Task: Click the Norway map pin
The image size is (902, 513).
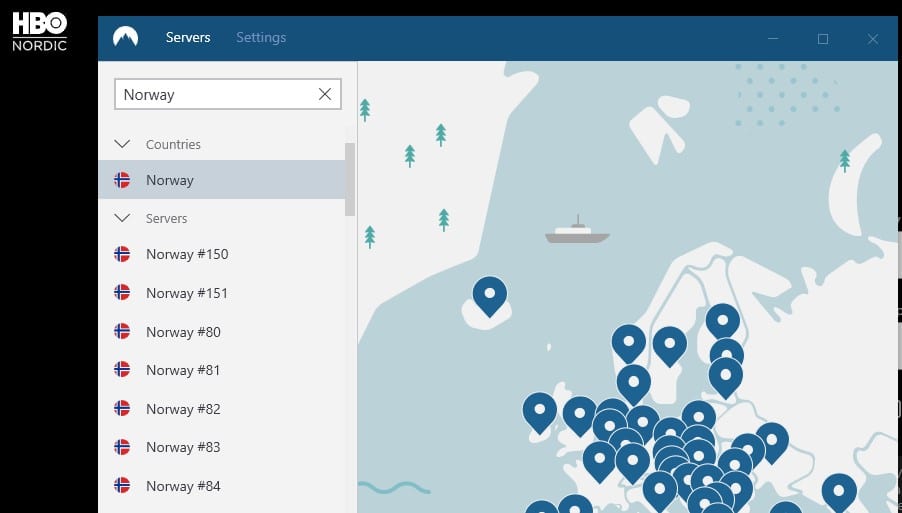Action: tap(629, 343)
